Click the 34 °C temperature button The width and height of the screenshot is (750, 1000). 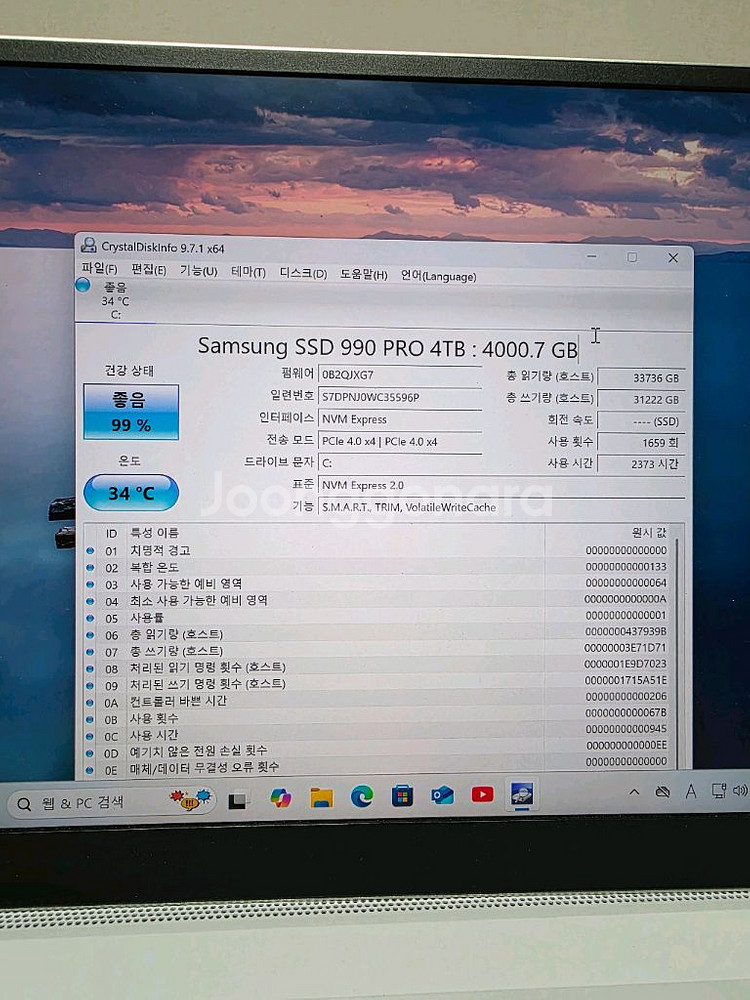pyautogui.click(x=131, y=493)
